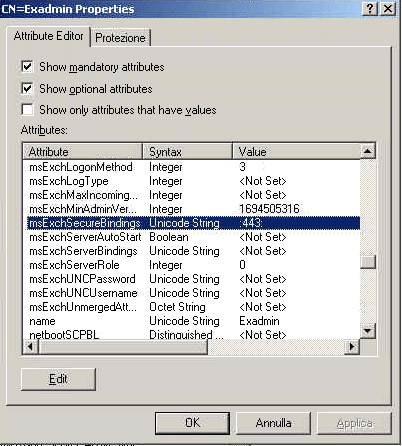Switch to the Protezione tab
Viewport: 402px width, 446px height.
click(x=120, y=38)
